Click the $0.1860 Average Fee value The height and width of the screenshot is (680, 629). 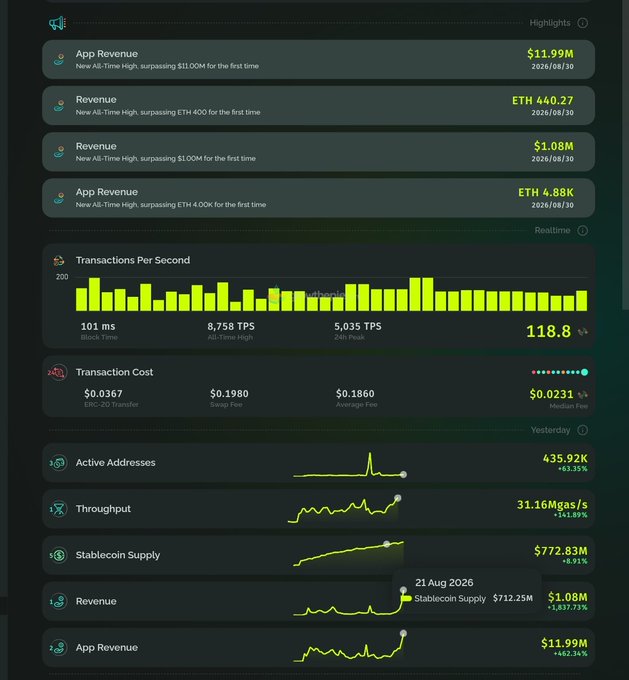click(355, 394)
